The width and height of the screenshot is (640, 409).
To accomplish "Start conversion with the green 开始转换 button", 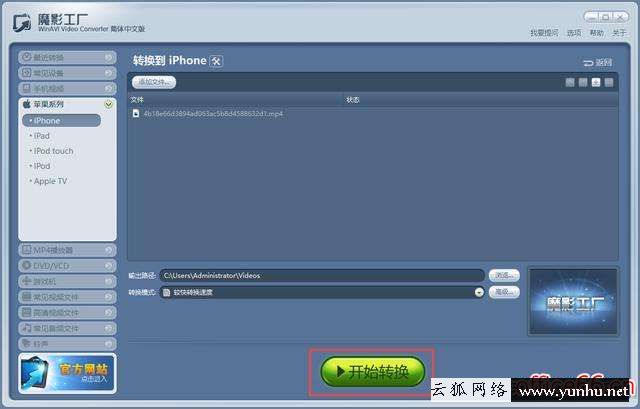I will tap(372, 371).
